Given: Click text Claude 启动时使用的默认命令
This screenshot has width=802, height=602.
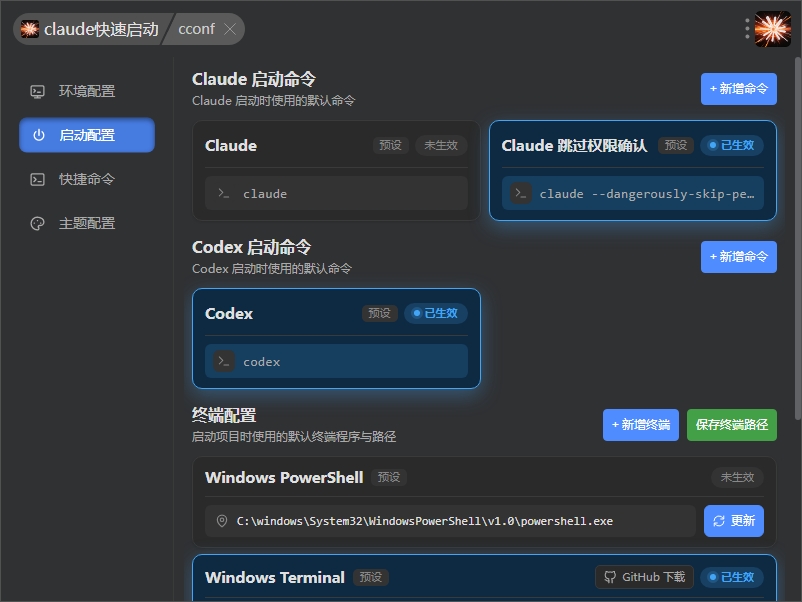Looking at the screenshot, I should [x=273, y=101].
